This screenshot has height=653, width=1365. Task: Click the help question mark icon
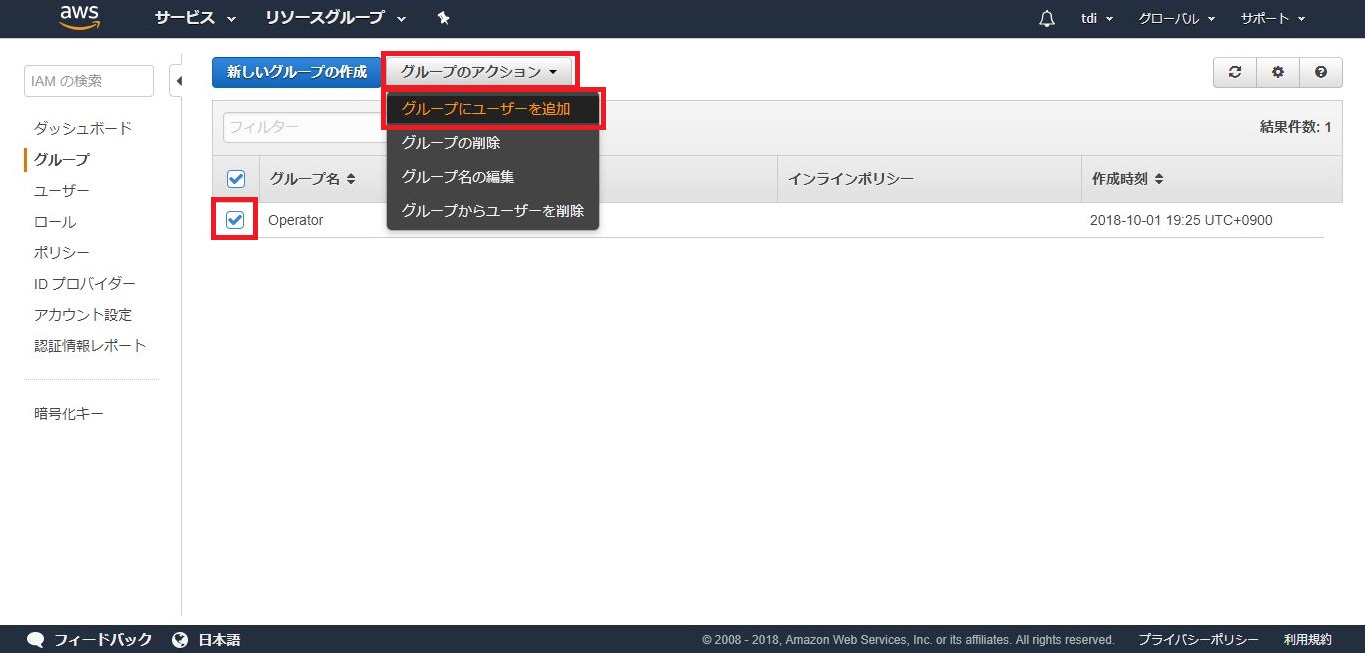[1321, 72]
